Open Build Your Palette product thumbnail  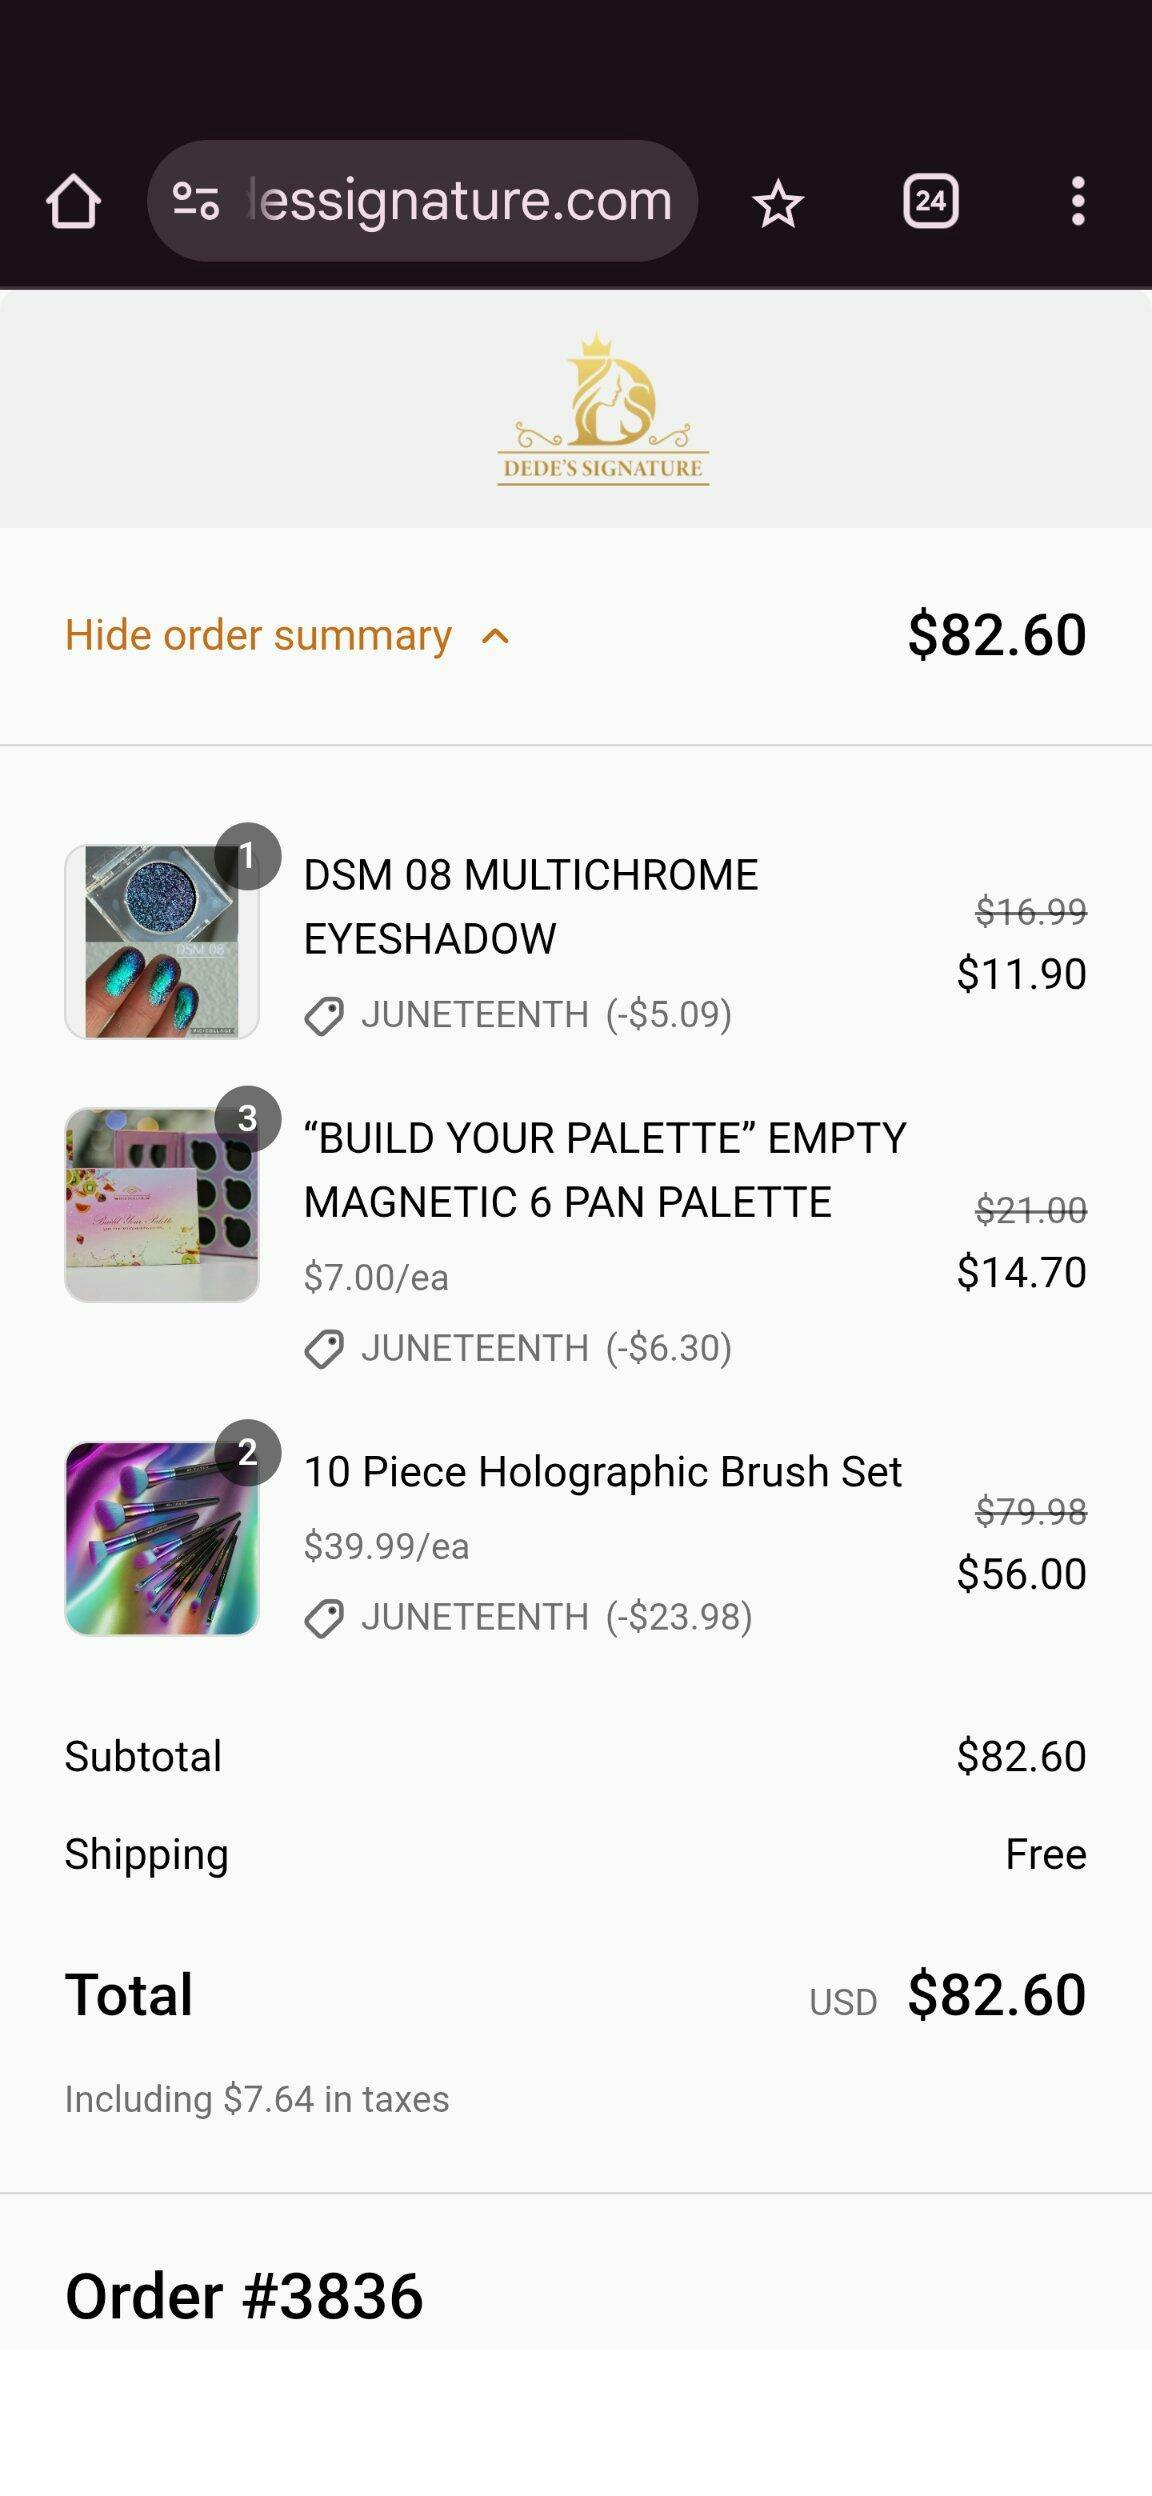tap(162, 1205)
